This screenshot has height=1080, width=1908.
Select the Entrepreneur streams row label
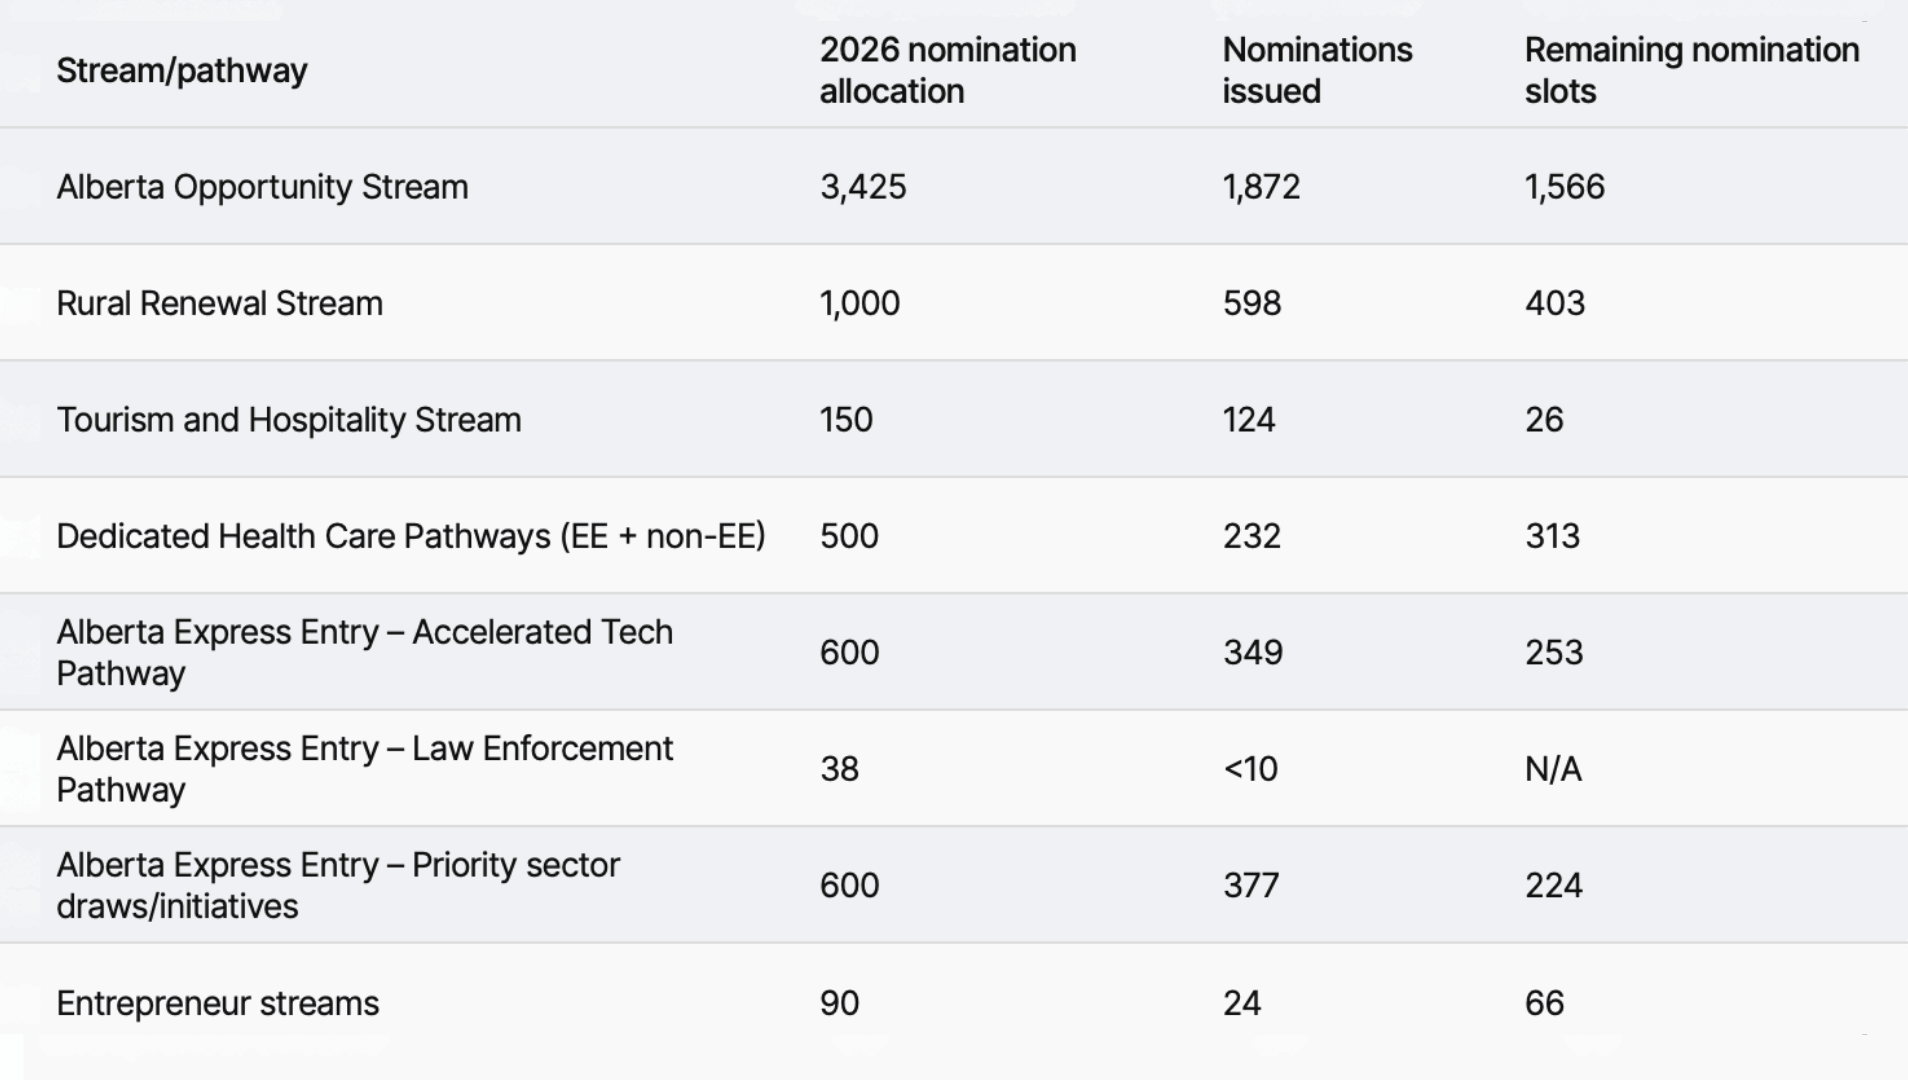(x=217, y=1003)
